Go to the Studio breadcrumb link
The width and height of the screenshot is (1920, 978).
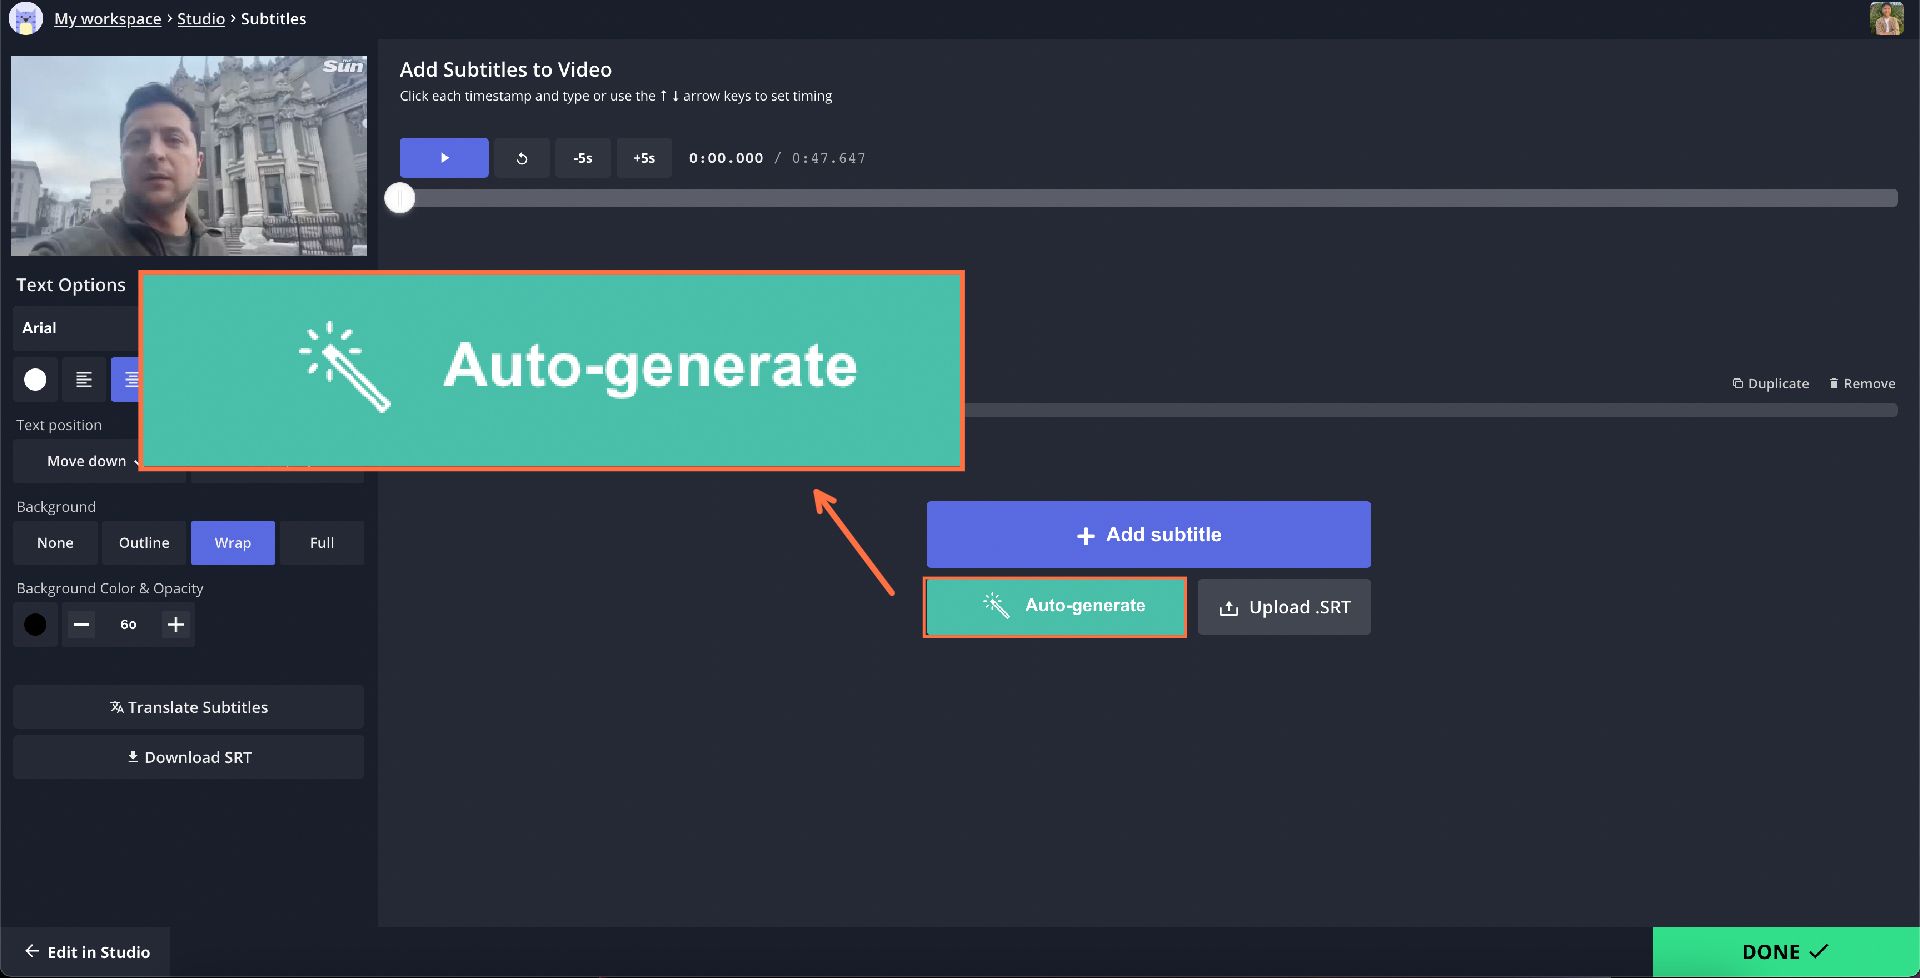coord(201,19)
